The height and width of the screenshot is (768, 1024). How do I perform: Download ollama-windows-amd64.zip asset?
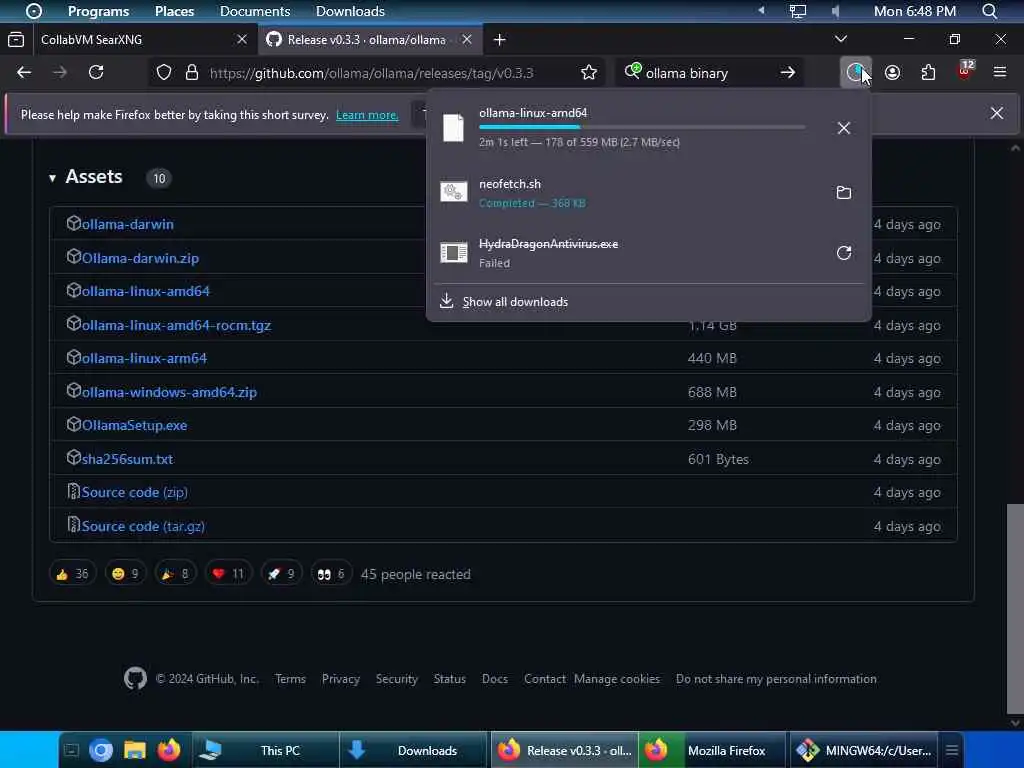click(169, 392)
